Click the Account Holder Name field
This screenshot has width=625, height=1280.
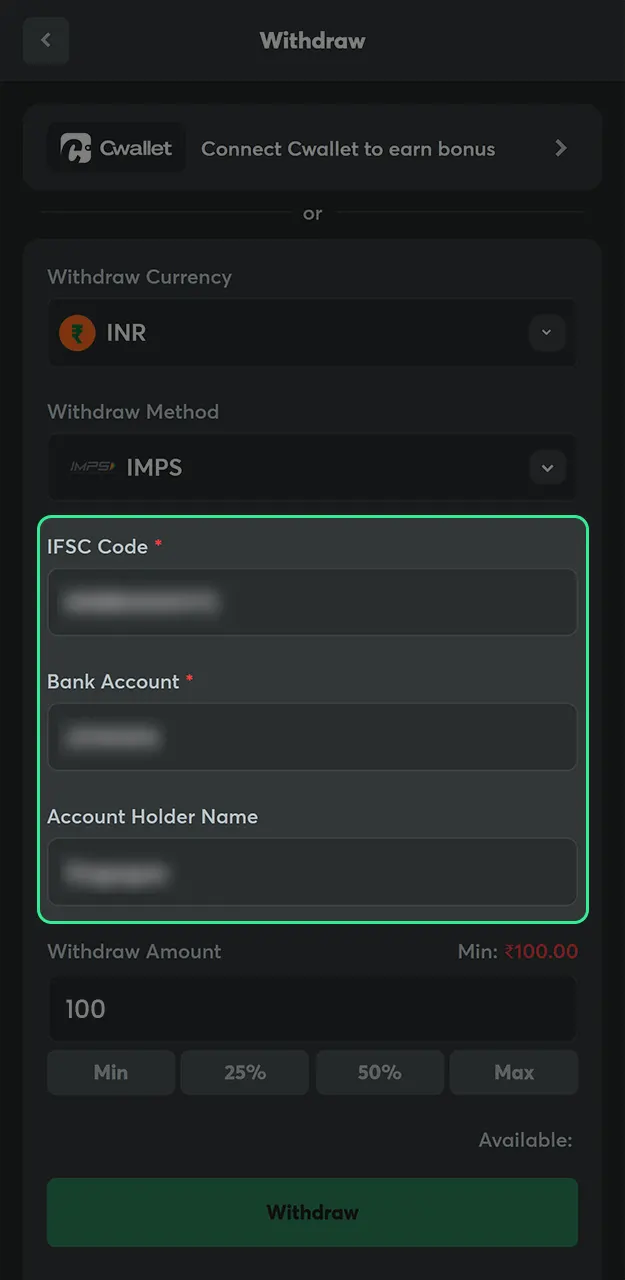pos(312,872)
